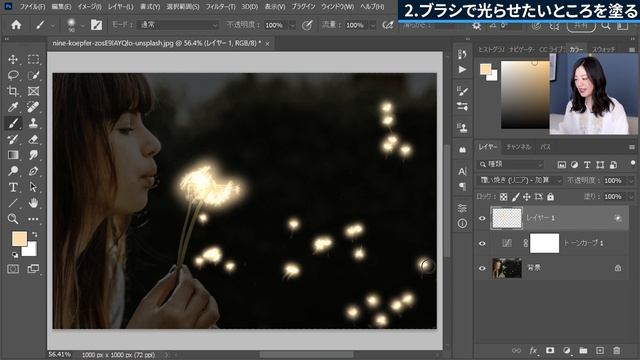Select the Crop tool
Image resolution: width=640 pixels, height=360 pixels.
pyautogui.click(x=13, y=91)
